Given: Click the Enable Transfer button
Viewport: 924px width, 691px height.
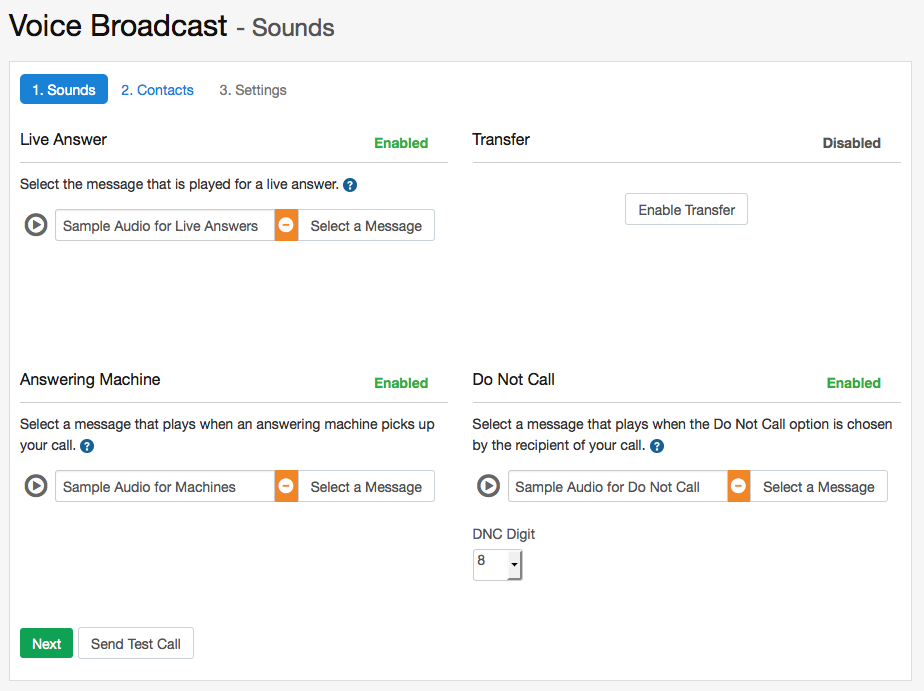Looking at the screenshot, I should click(686, 210).
